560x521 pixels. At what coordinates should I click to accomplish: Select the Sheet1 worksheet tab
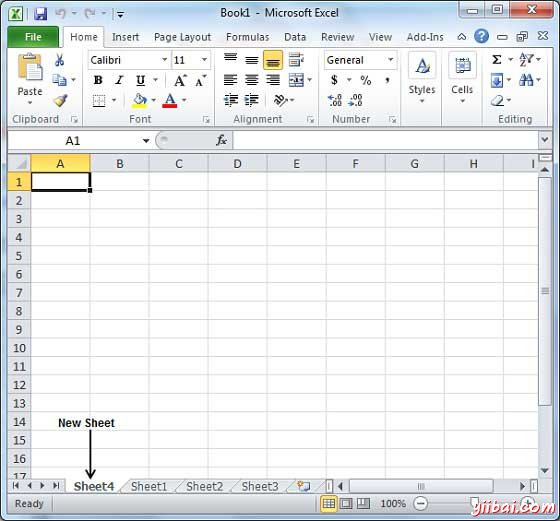pyautogui.click(x=149, y=486)
